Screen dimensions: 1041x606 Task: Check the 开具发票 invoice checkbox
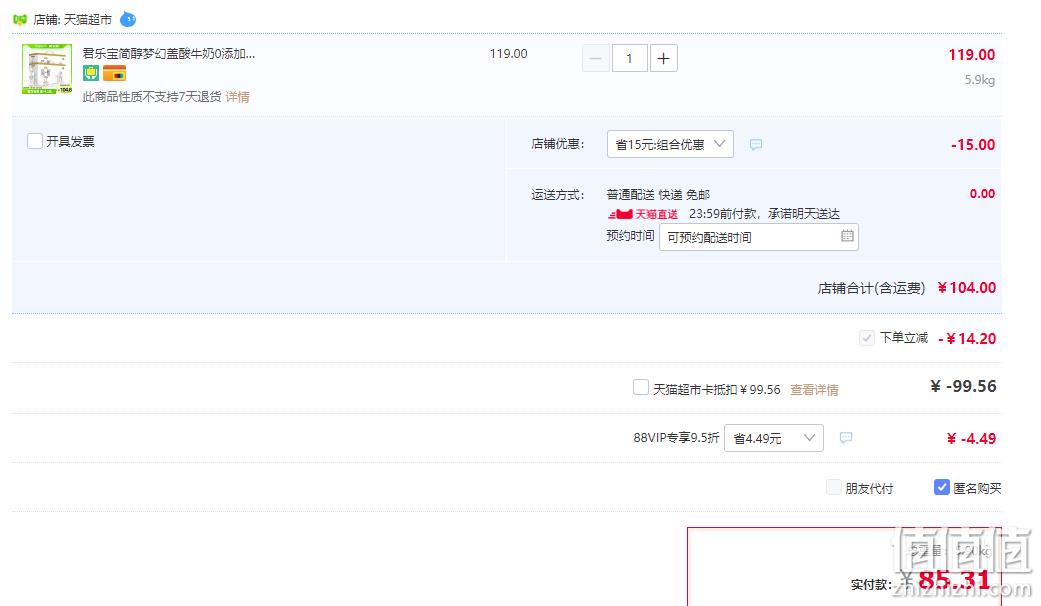35,141
